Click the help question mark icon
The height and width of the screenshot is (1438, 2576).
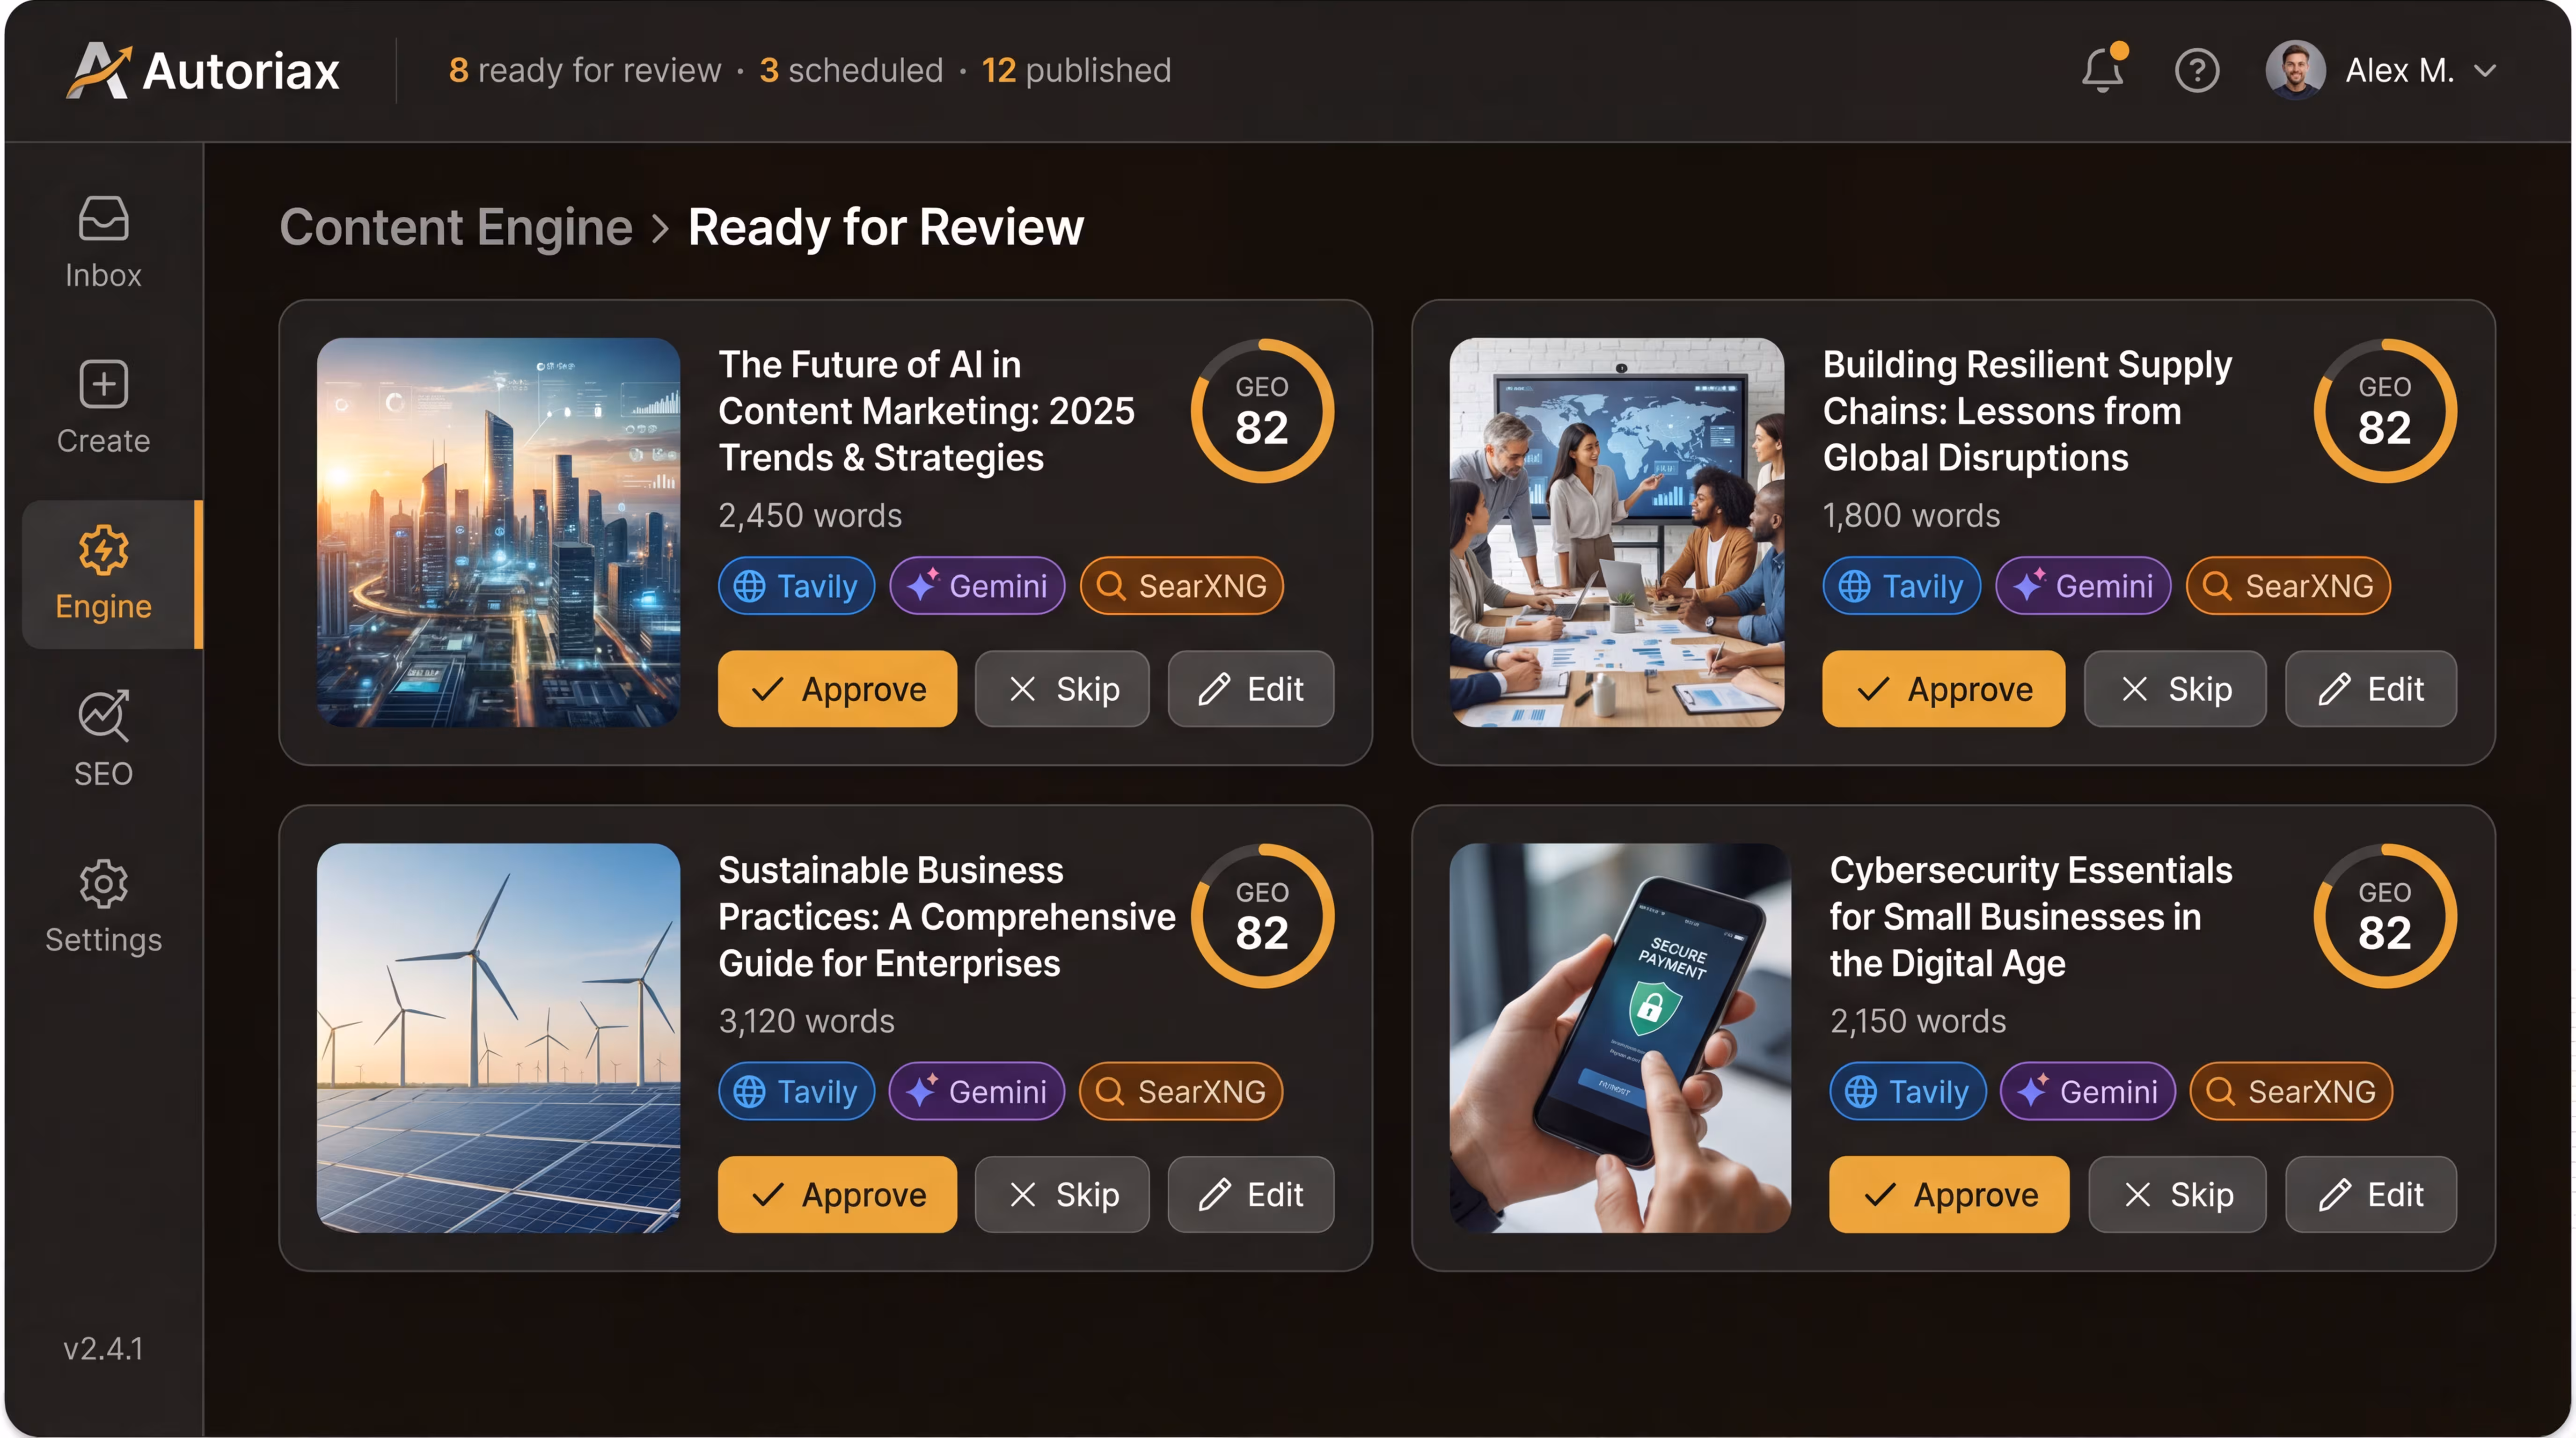click(2197, 70)
